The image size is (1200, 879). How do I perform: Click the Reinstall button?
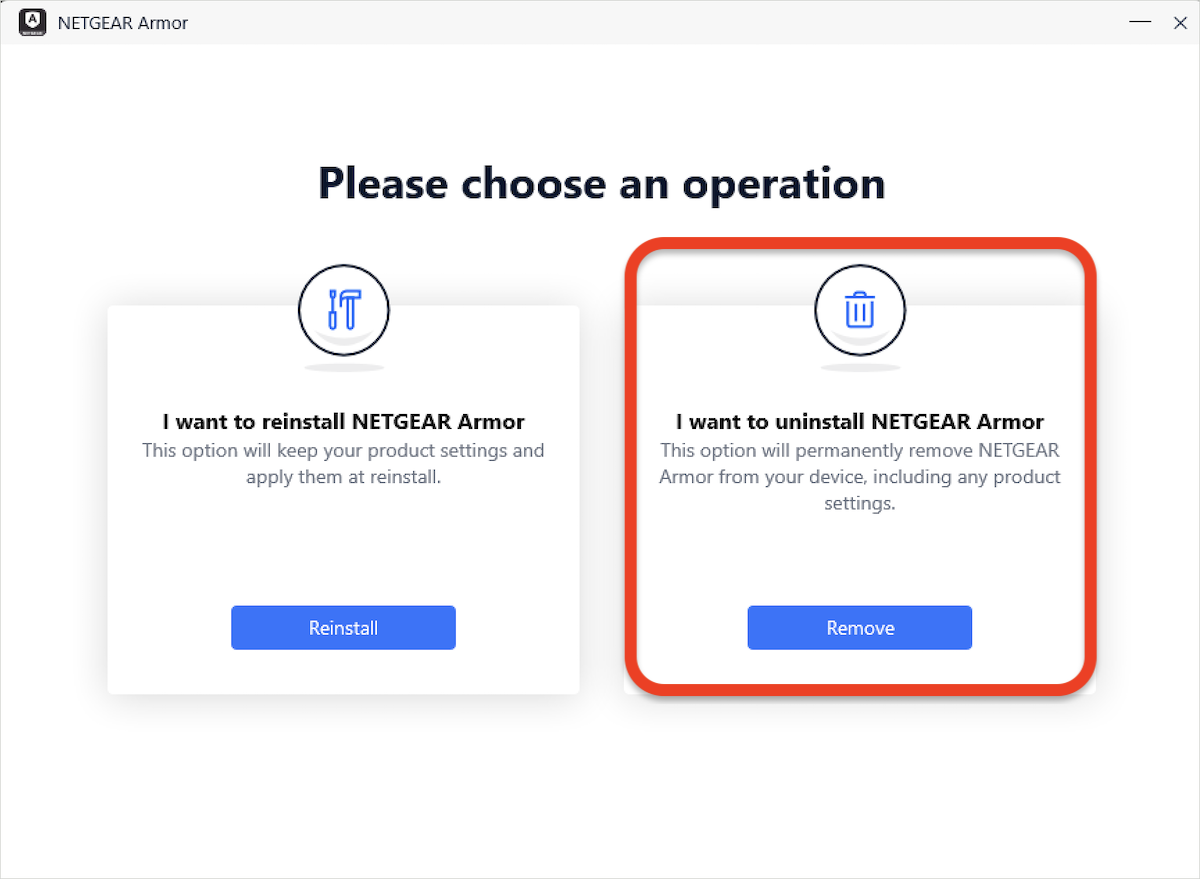[x=343, y=627]
